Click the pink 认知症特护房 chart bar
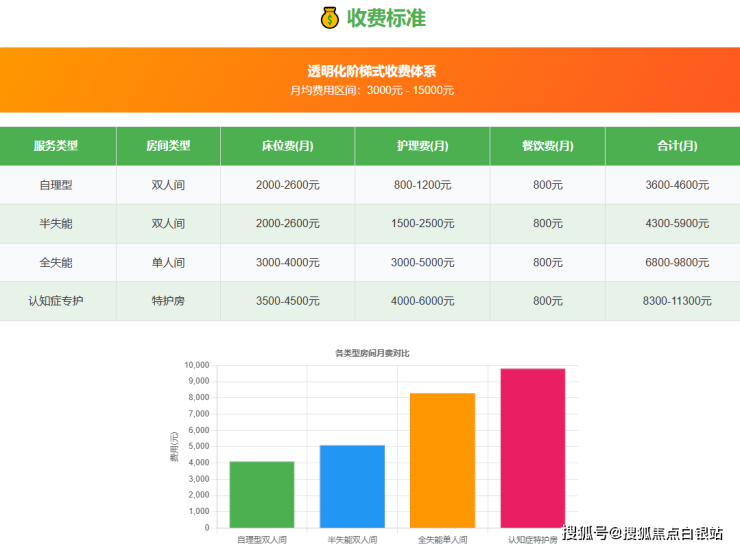The width and height of the screenshot is (740, 549). (x=533, y=448)
